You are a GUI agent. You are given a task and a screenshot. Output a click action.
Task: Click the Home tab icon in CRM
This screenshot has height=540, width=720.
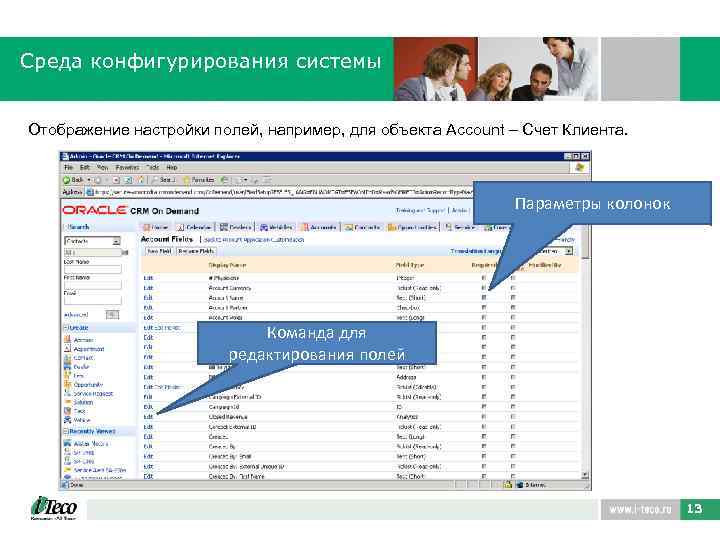147,227
